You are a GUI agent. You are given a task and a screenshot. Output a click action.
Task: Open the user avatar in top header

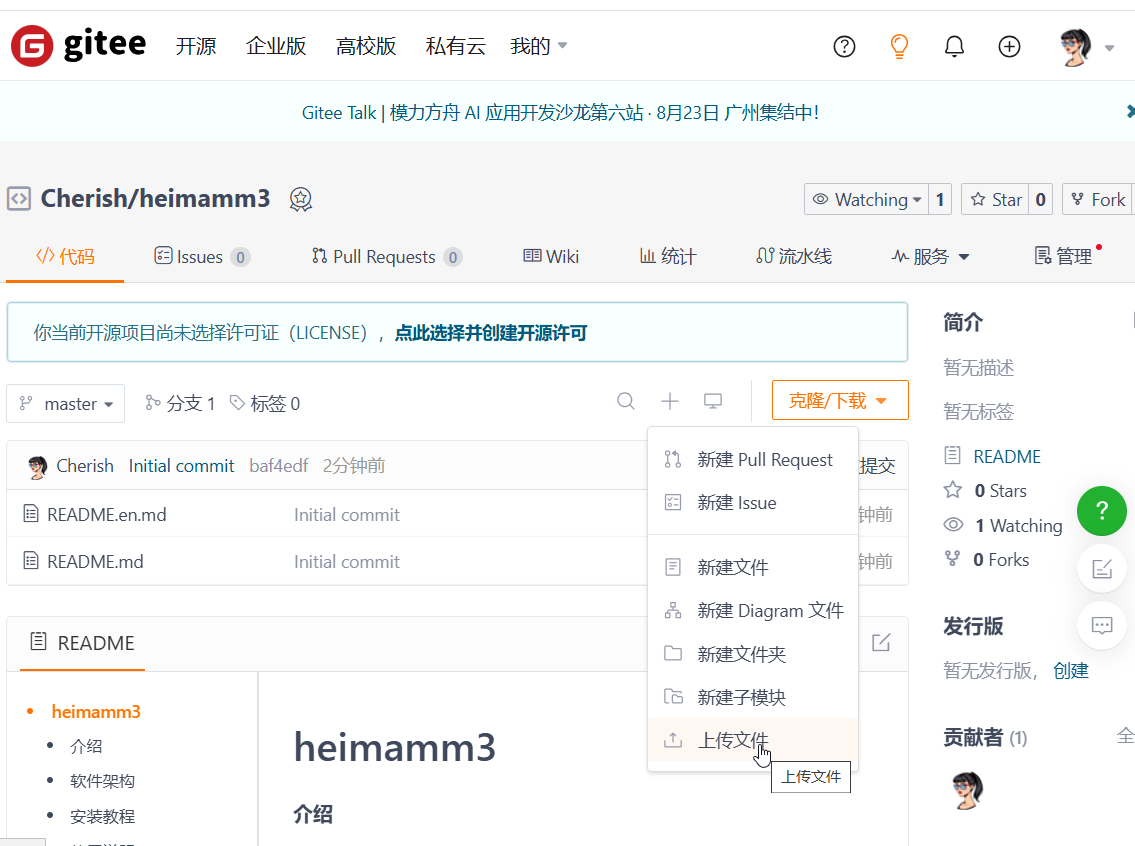[x=1075, y=48]
